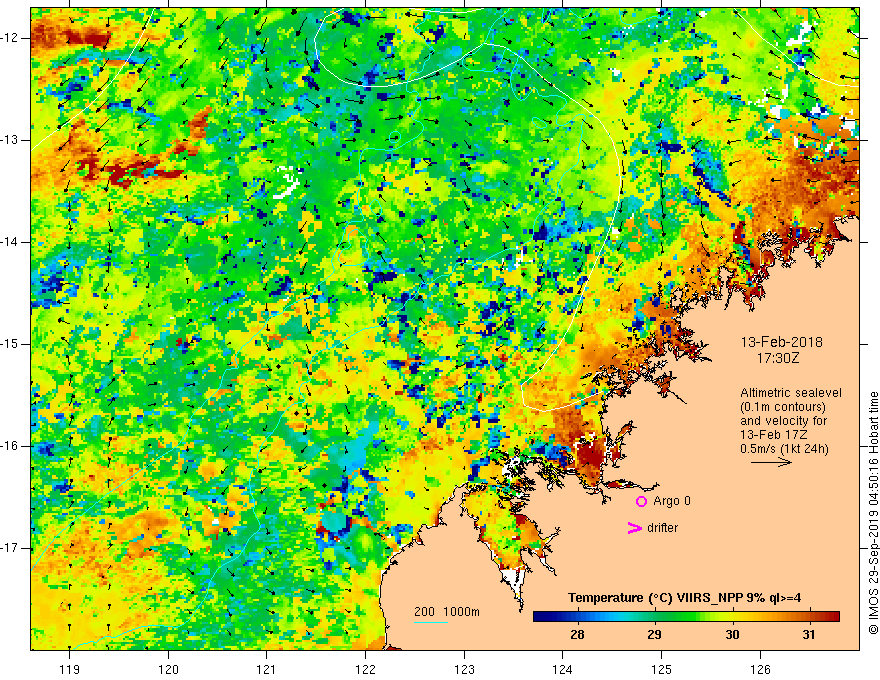
Task: Click the 31 tick on temperature scale
Action: click(808, 635)
